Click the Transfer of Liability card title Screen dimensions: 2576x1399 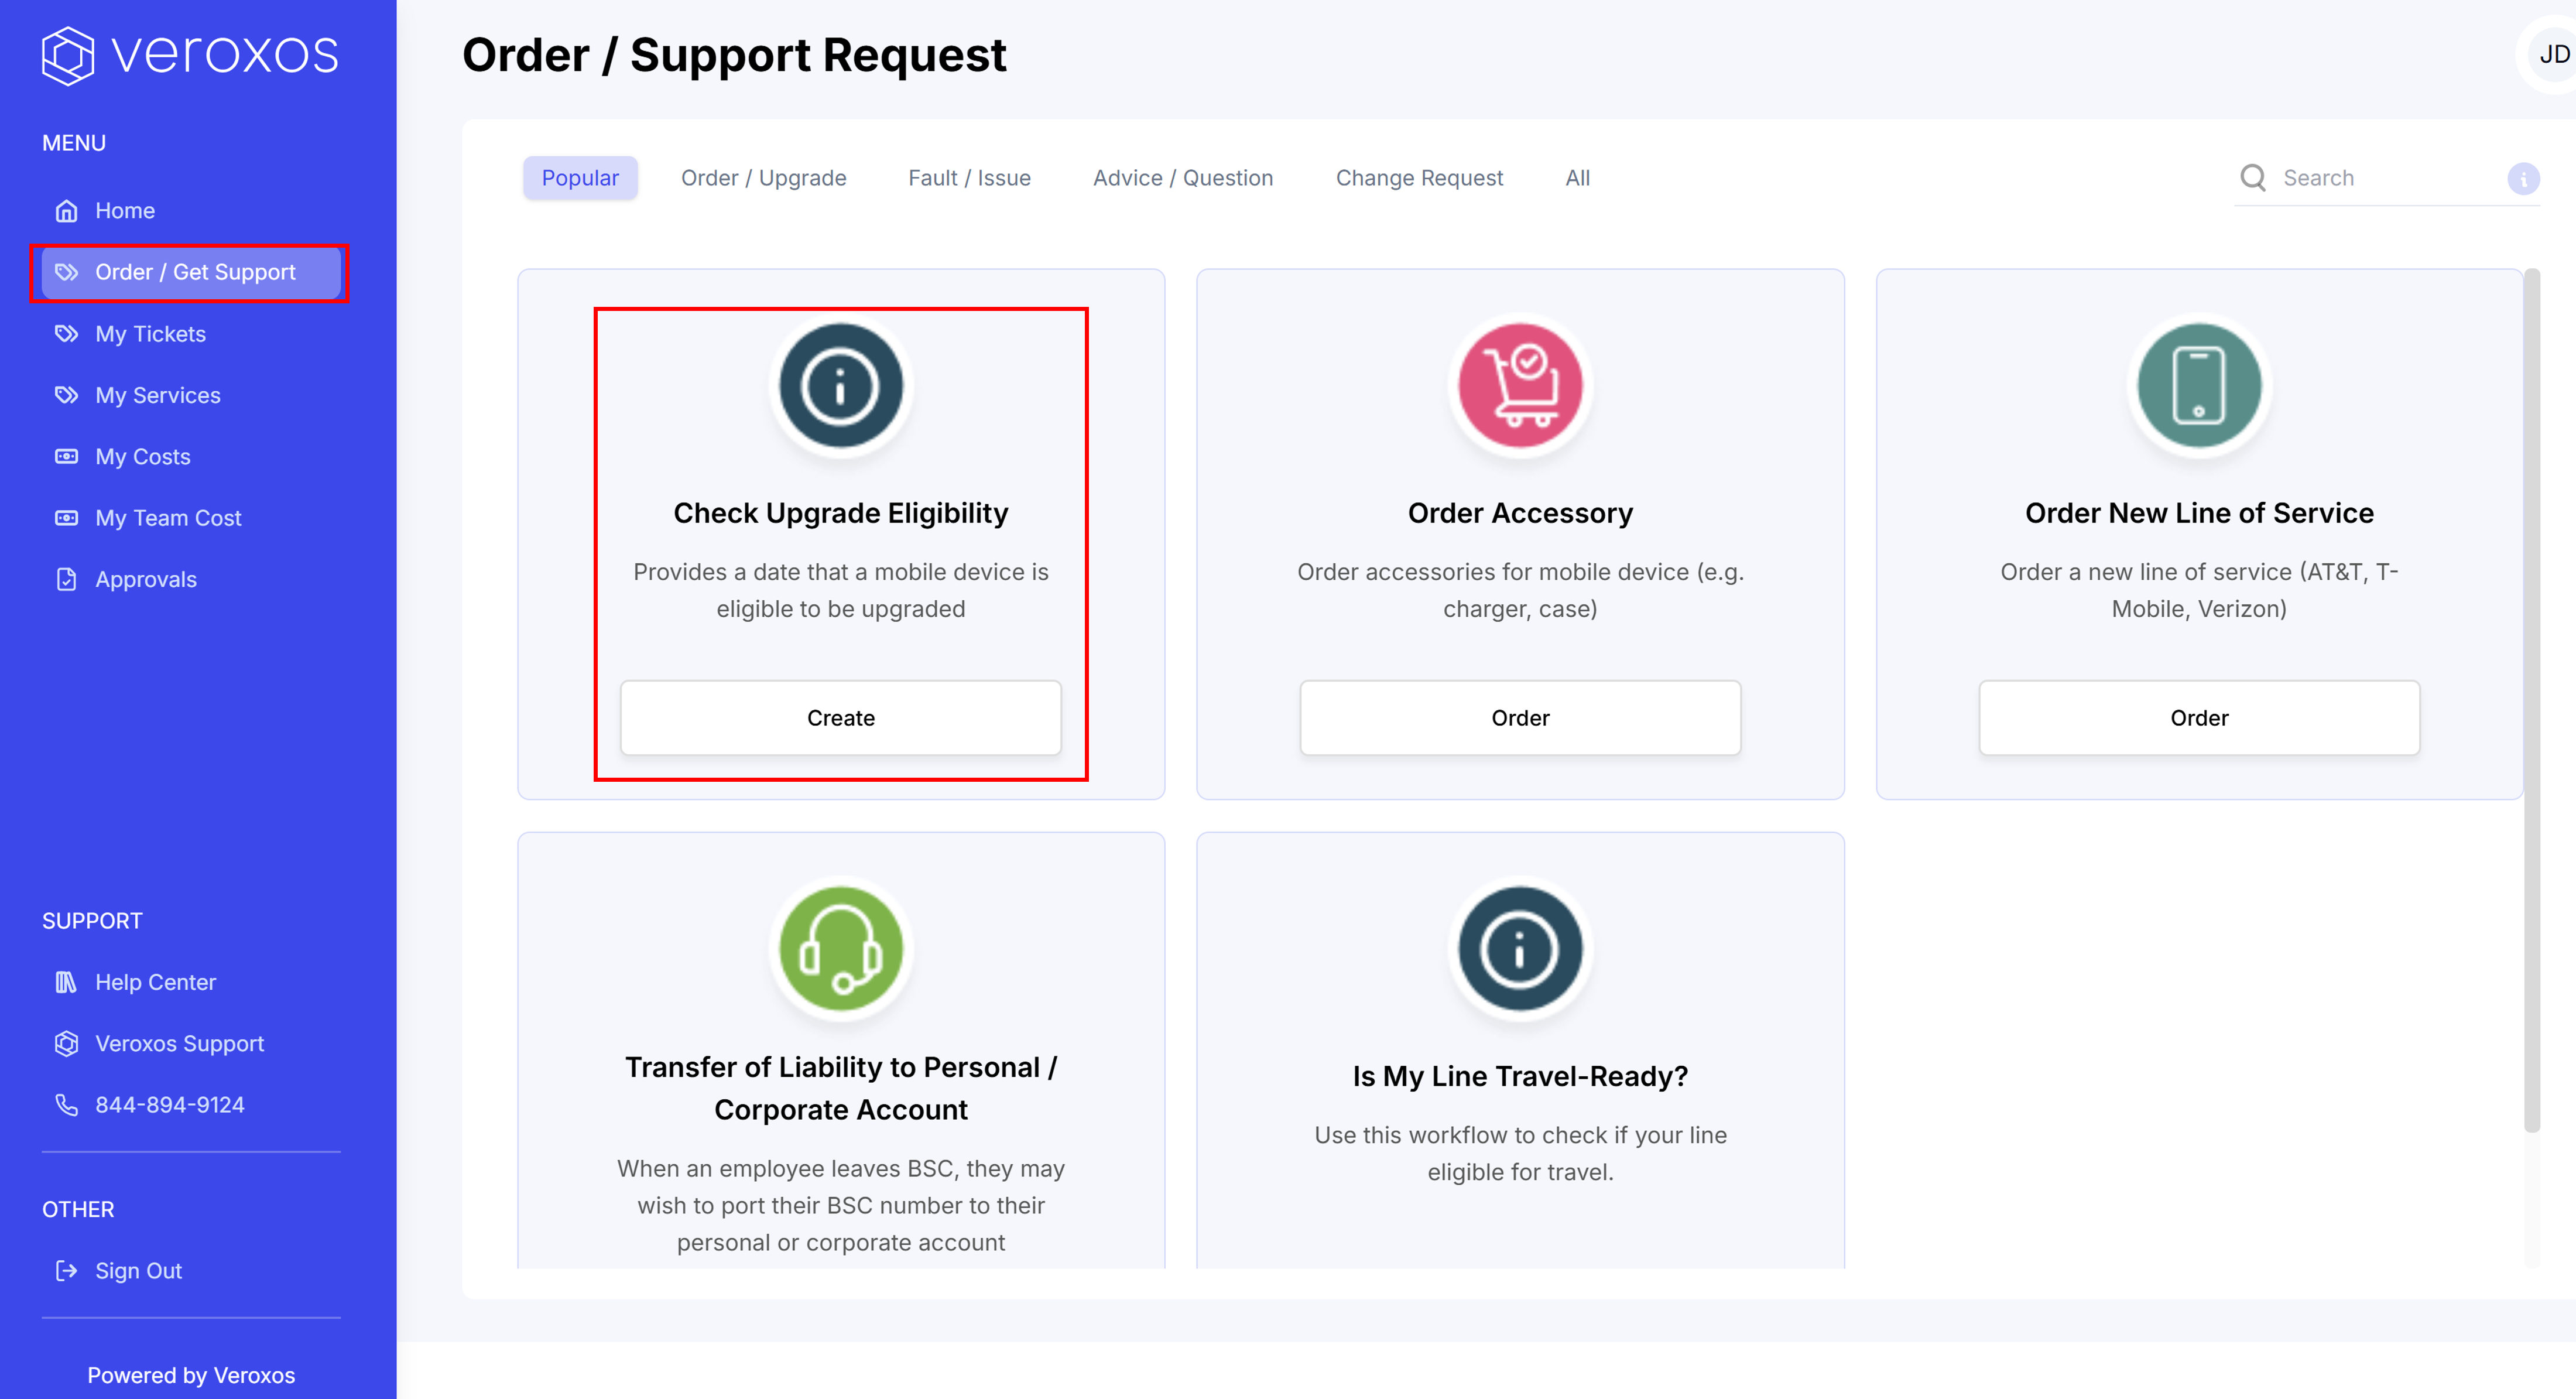click(x=841, y=1088)
